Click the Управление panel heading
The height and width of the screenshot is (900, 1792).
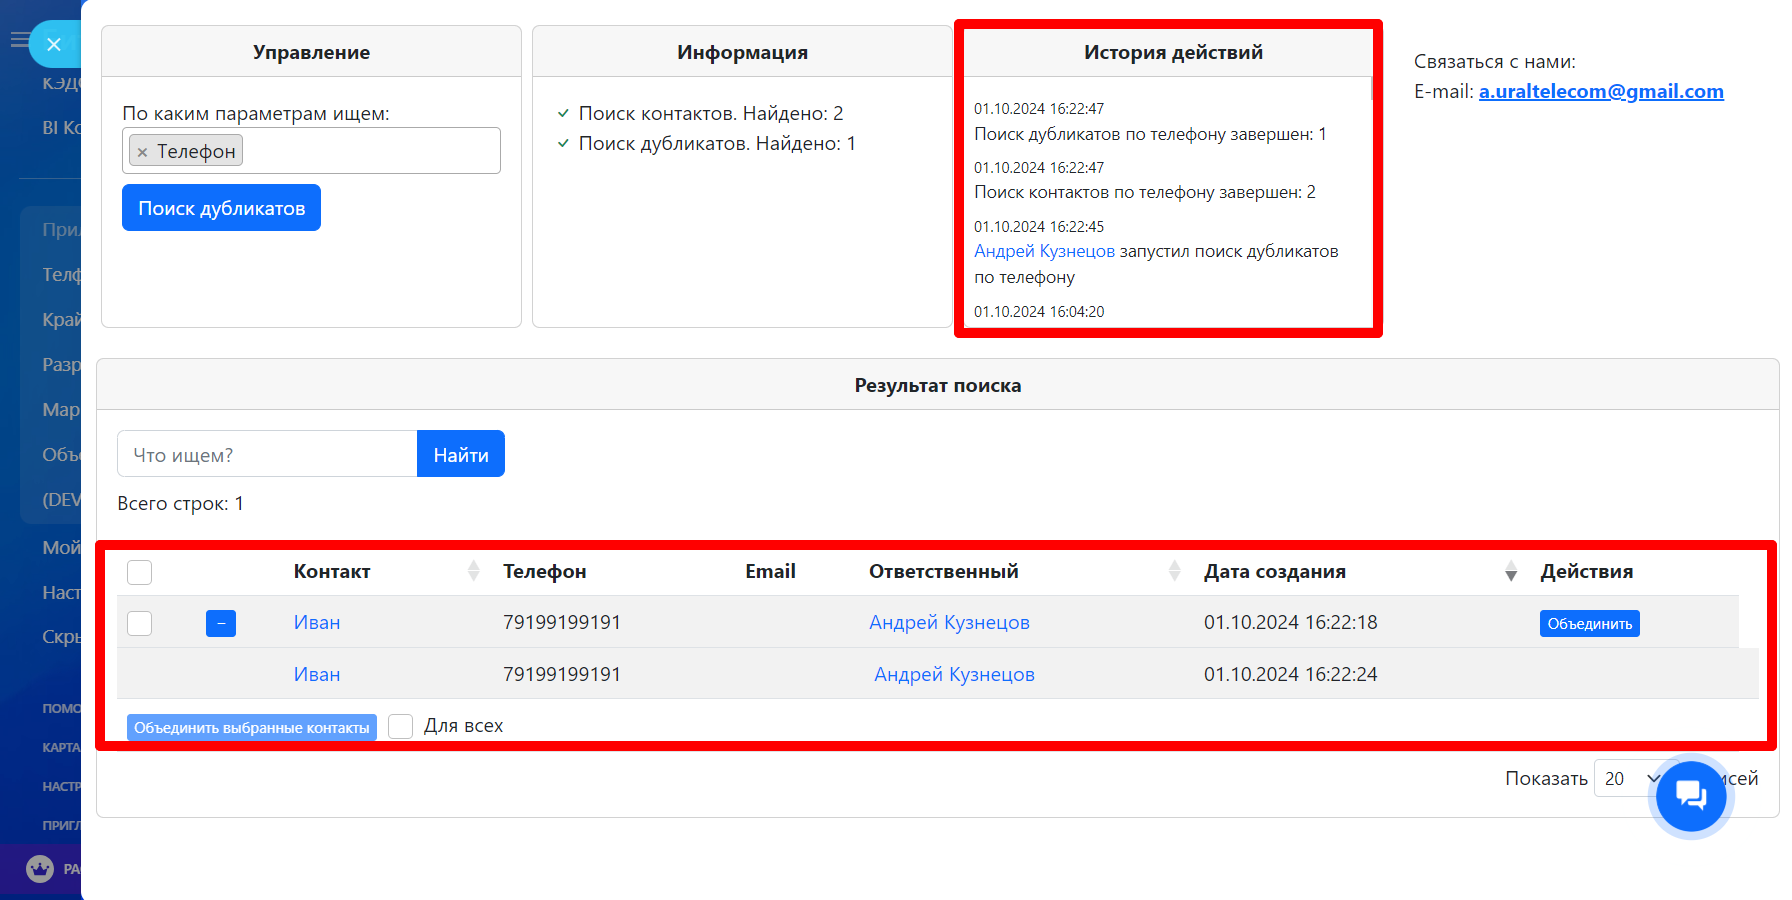coord(311,52)
